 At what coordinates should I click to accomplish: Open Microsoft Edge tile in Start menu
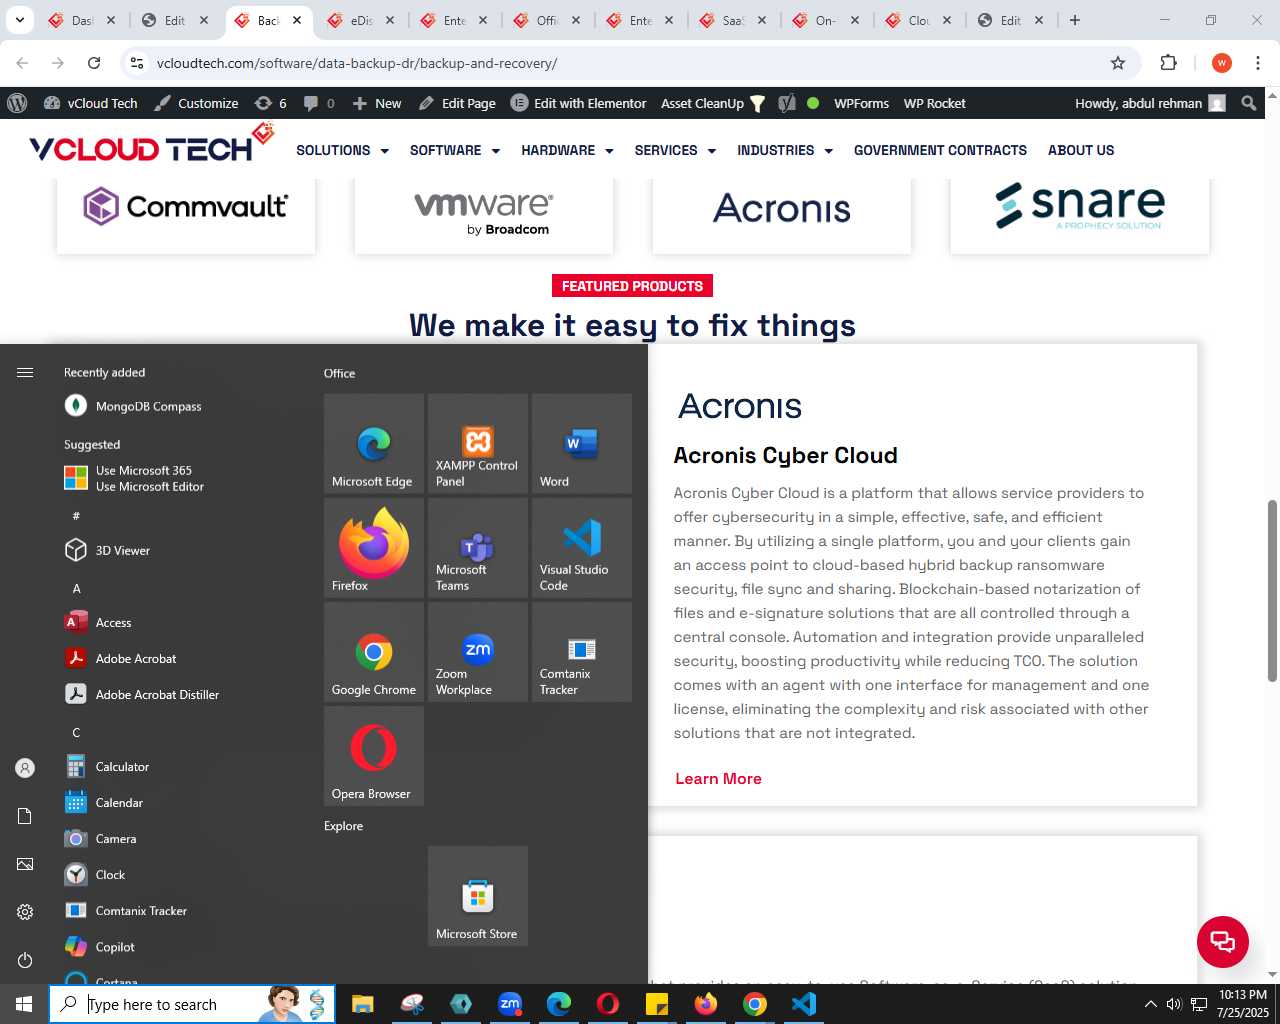tap(374, 443)
